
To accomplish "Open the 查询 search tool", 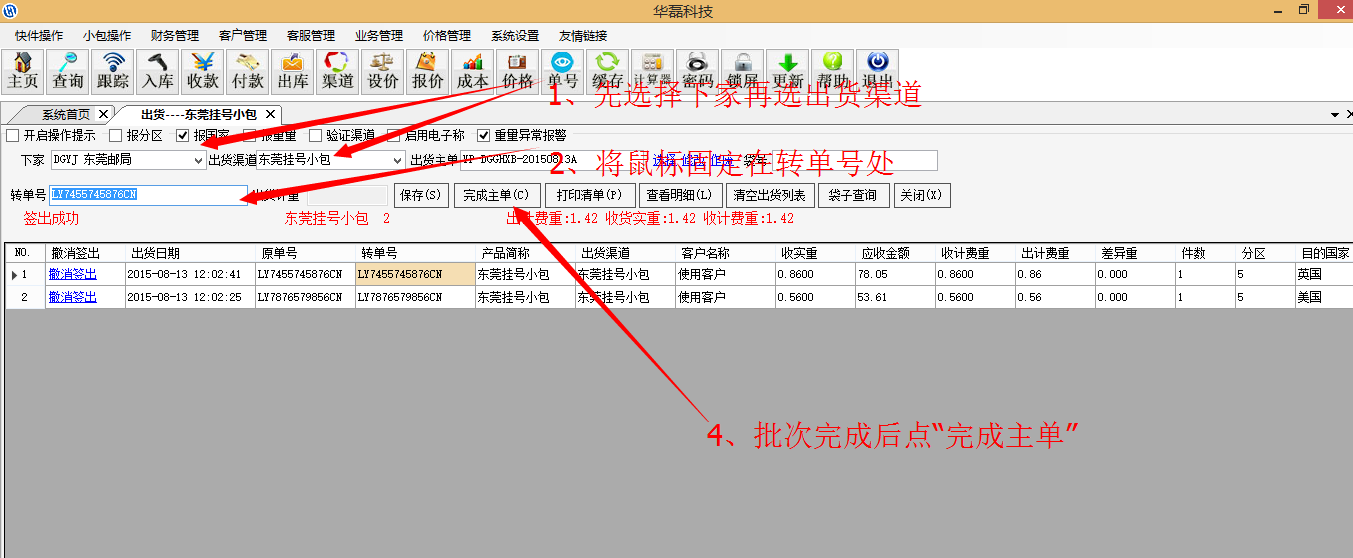I will (68, 71).
